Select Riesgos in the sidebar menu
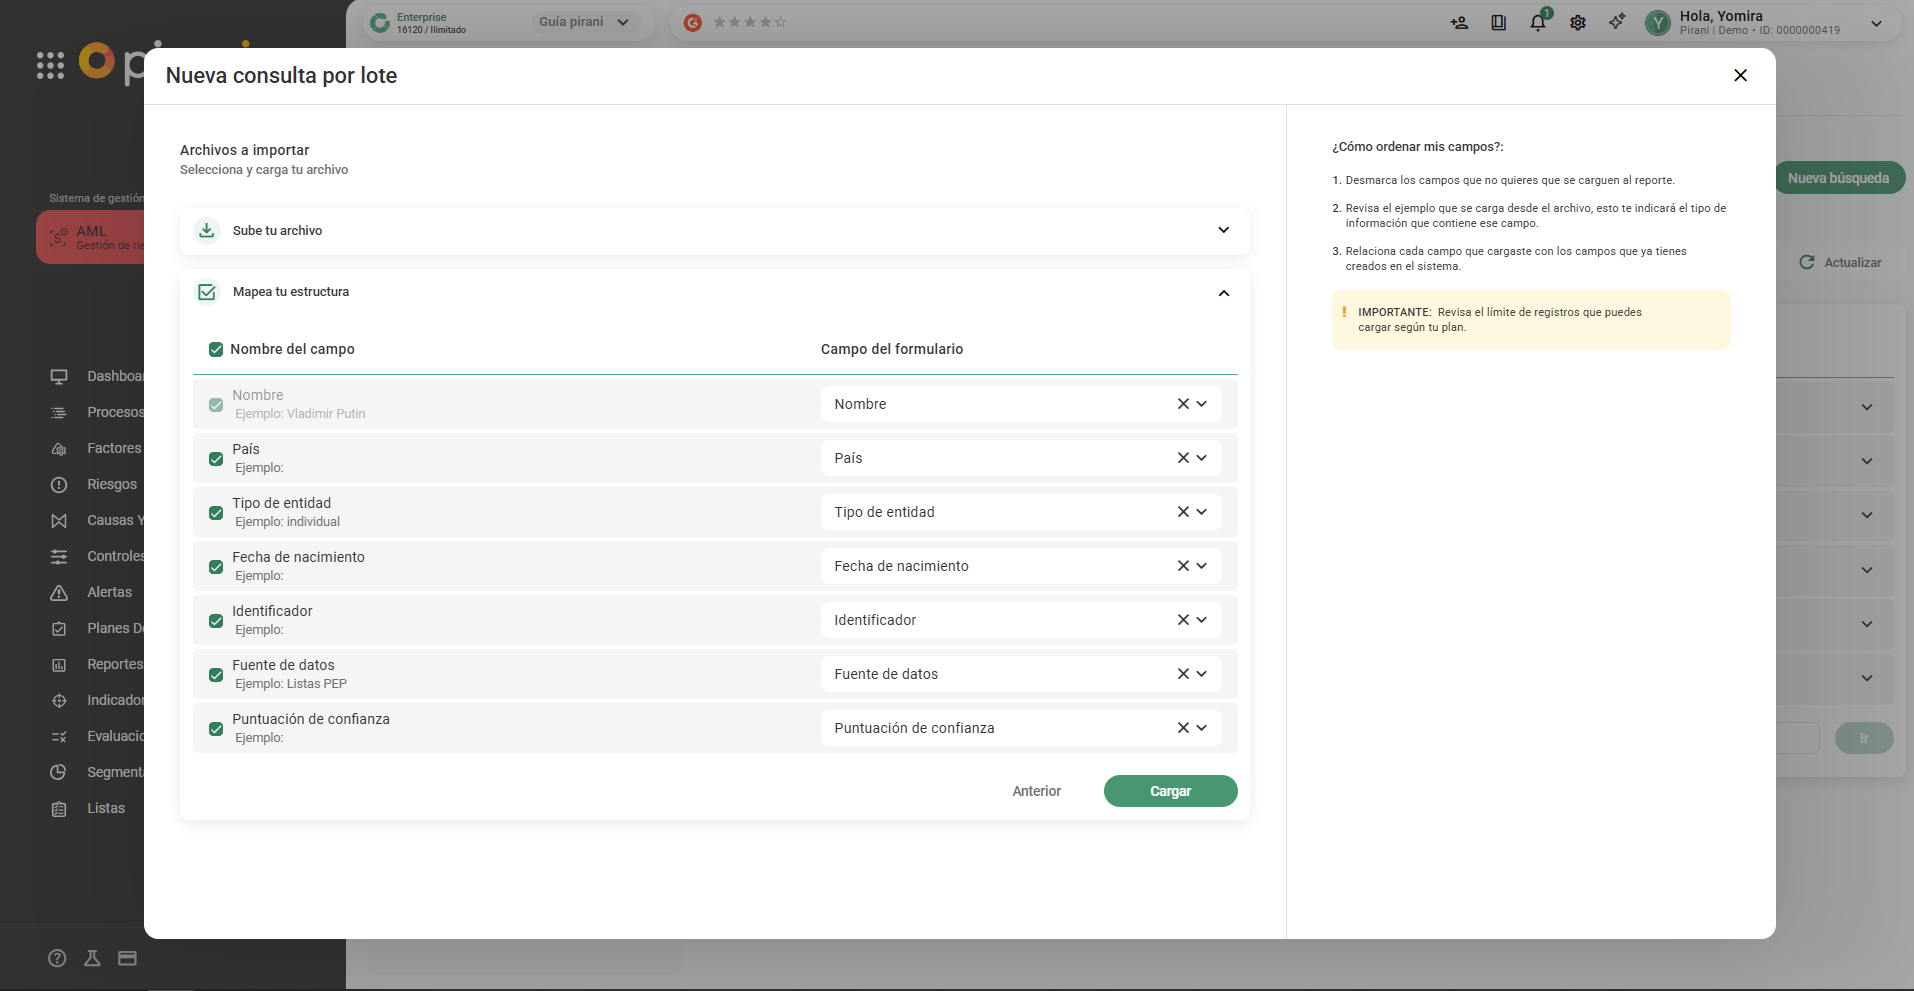Viewport: 1914px width, 991px height. click(x=111, y=484)
